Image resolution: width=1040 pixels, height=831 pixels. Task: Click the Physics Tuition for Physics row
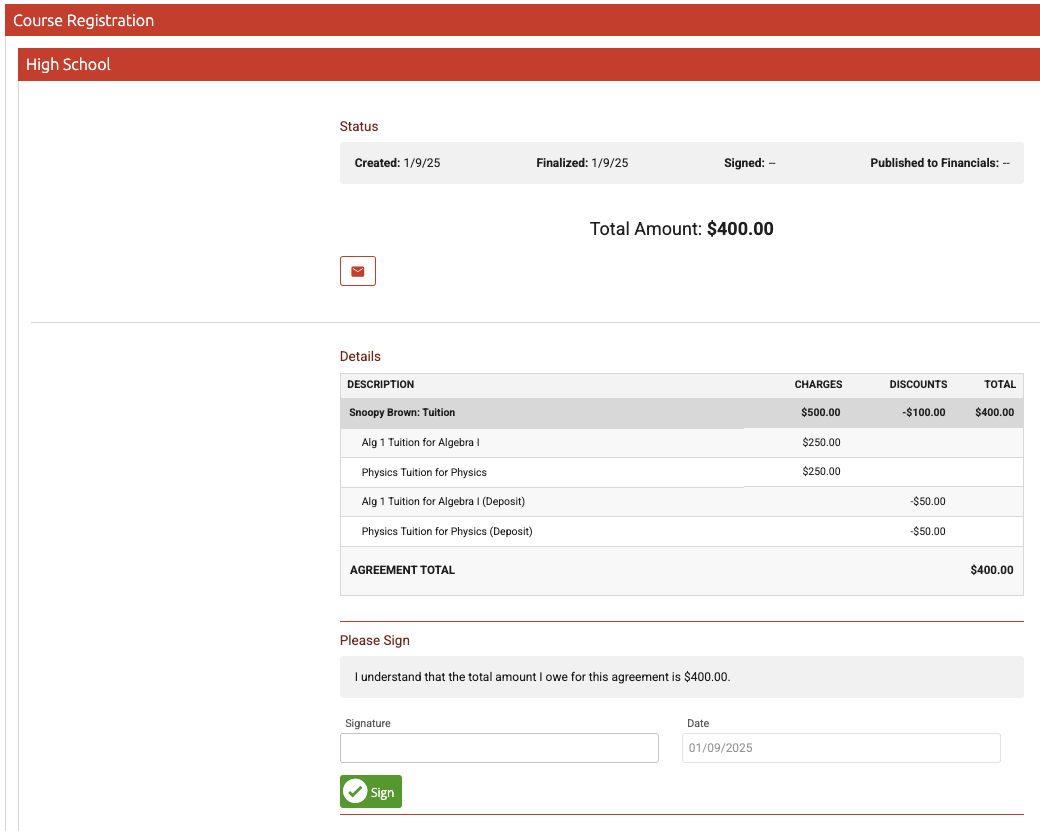click(x=682, y=472)
